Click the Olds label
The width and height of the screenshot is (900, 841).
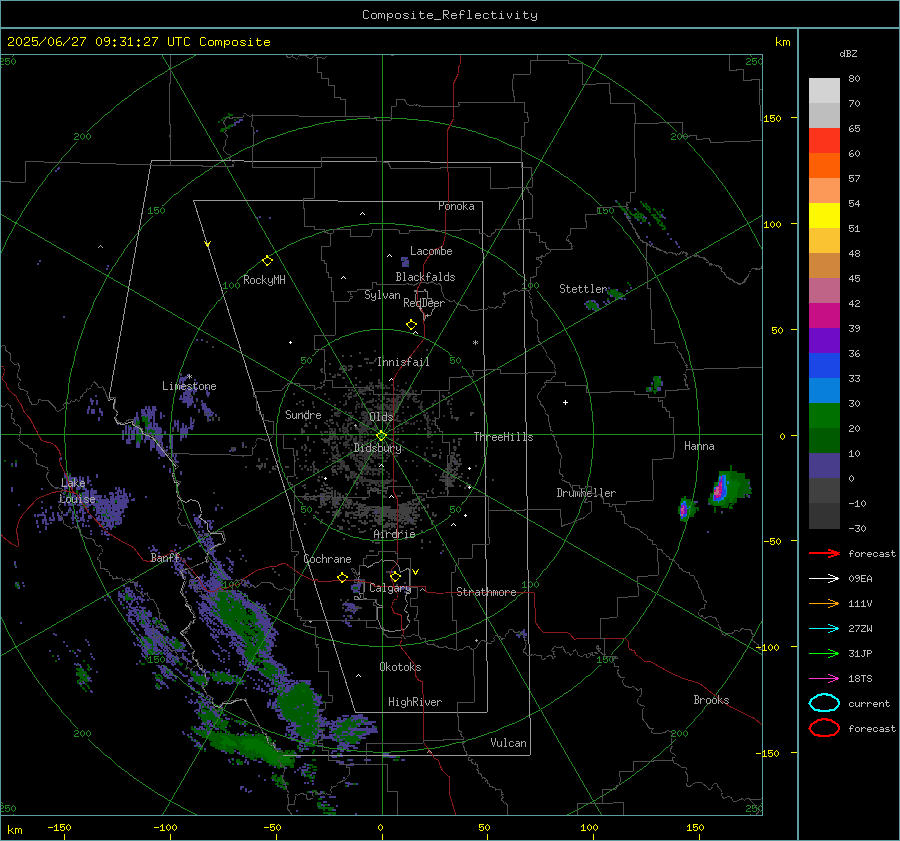tap(381, 417)
